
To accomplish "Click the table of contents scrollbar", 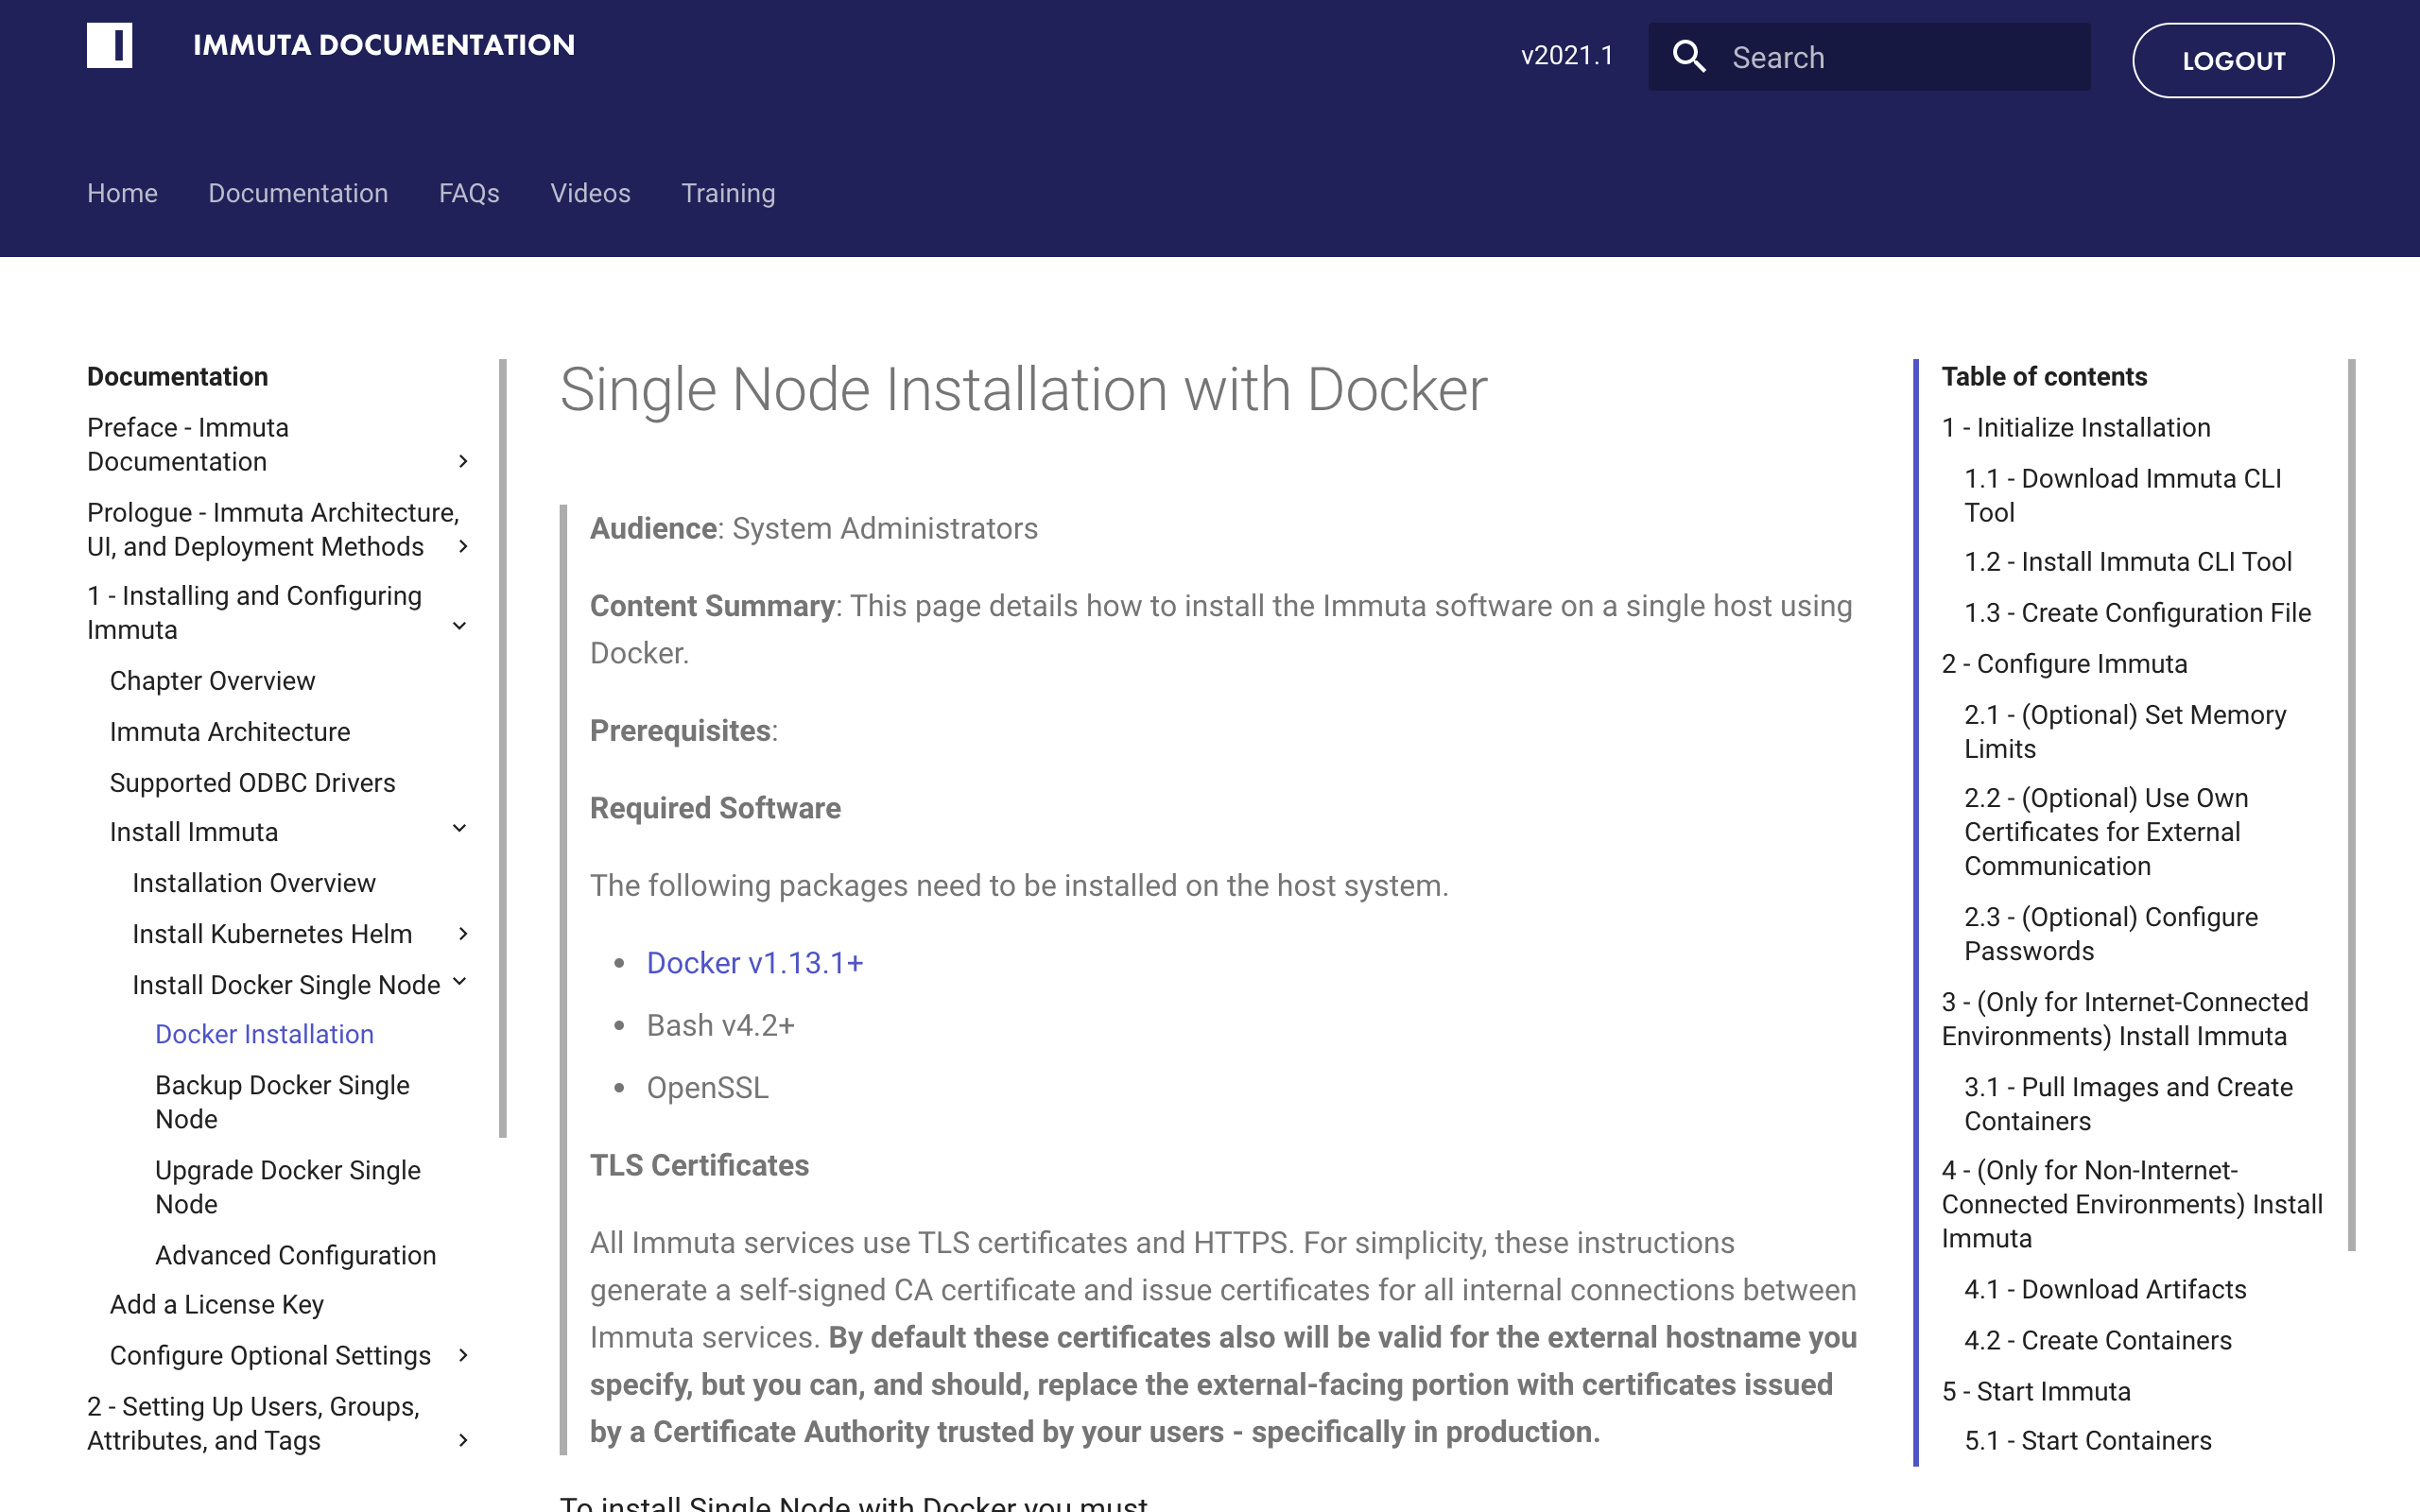I will point(2351,805).
